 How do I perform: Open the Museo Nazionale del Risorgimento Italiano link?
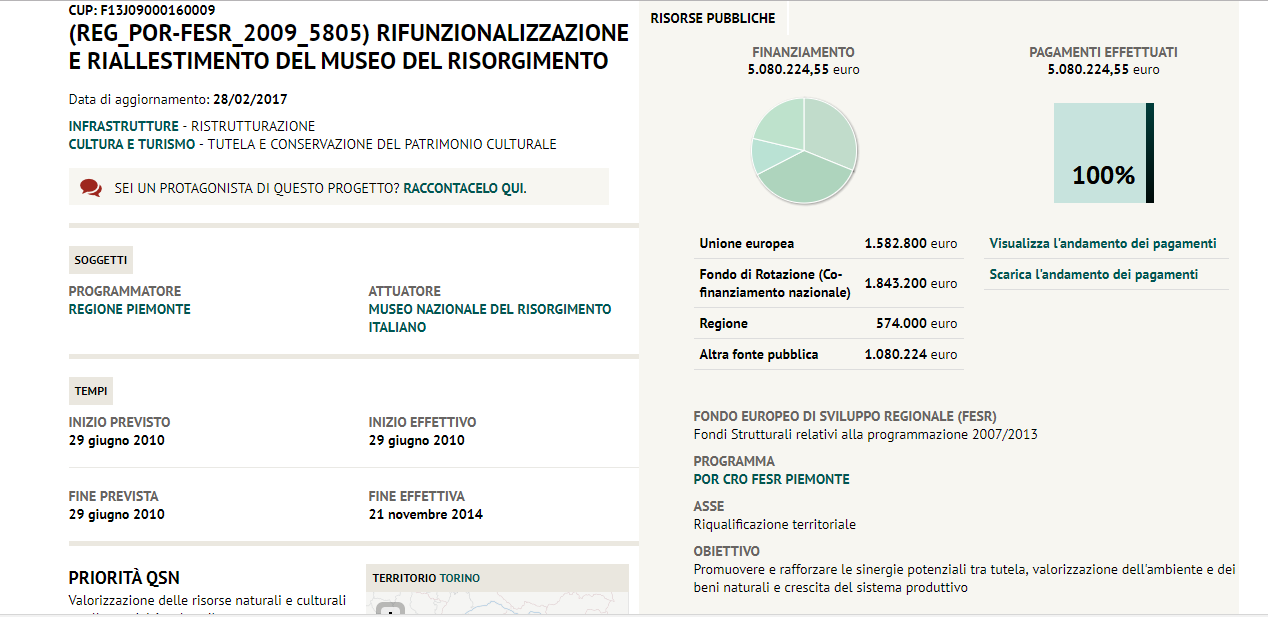pos(490,318)
